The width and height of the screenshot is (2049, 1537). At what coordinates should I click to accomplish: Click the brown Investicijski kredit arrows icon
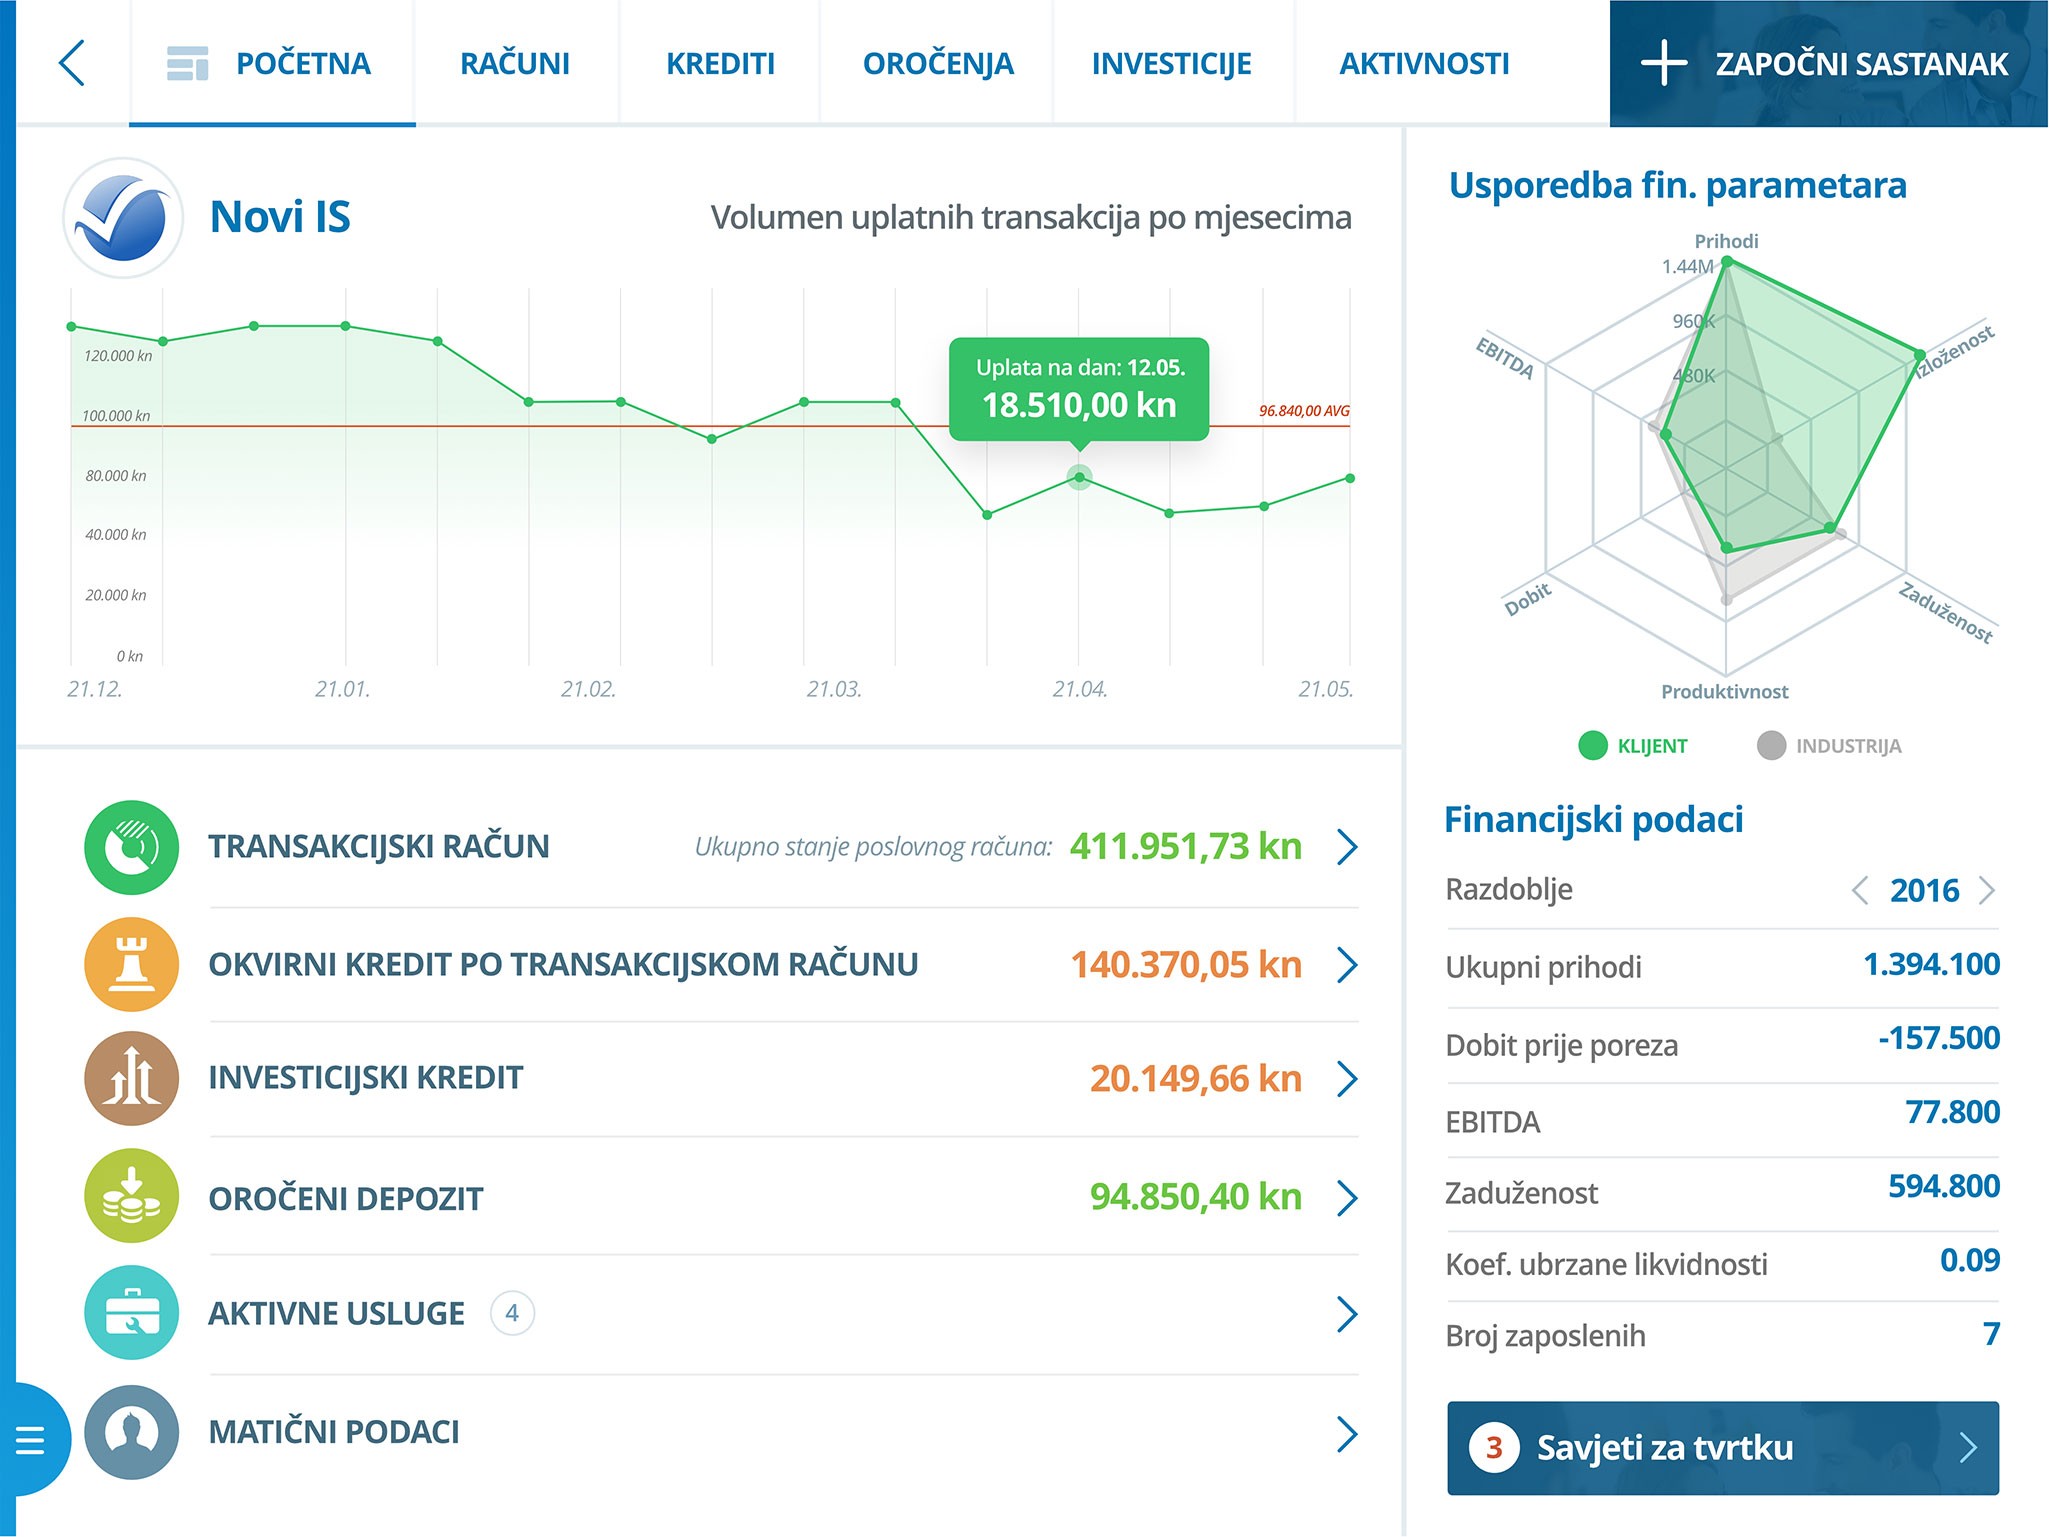132,1078
